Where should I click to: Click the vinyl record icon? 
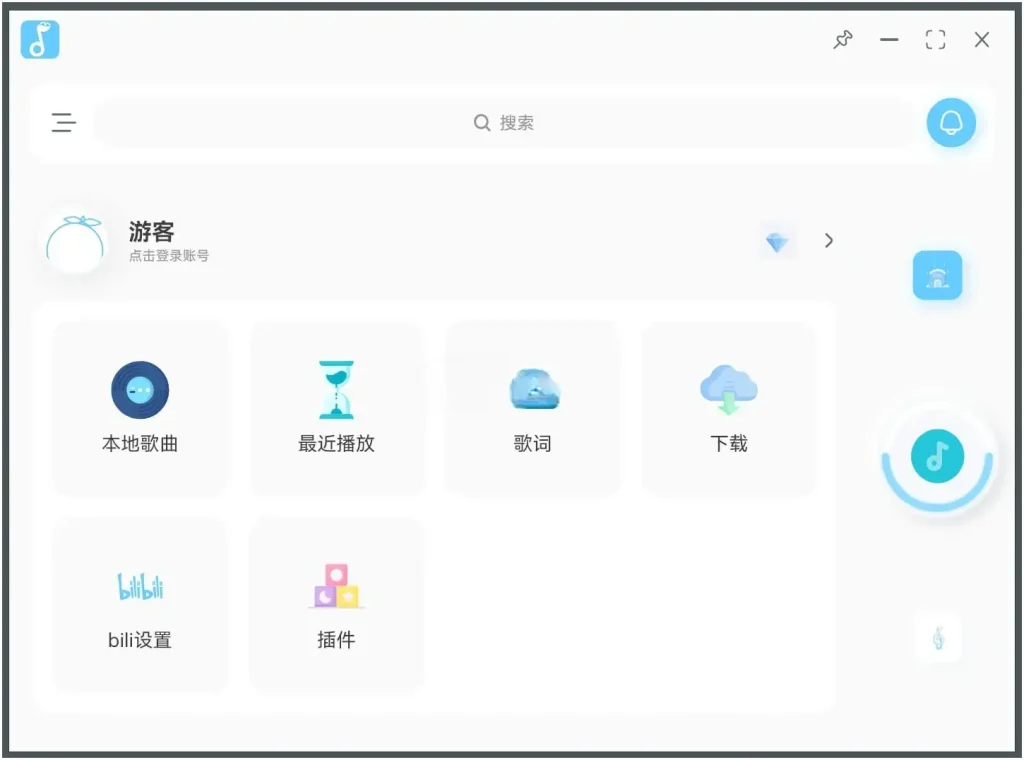pyautogui.click(x=140, y=390)
